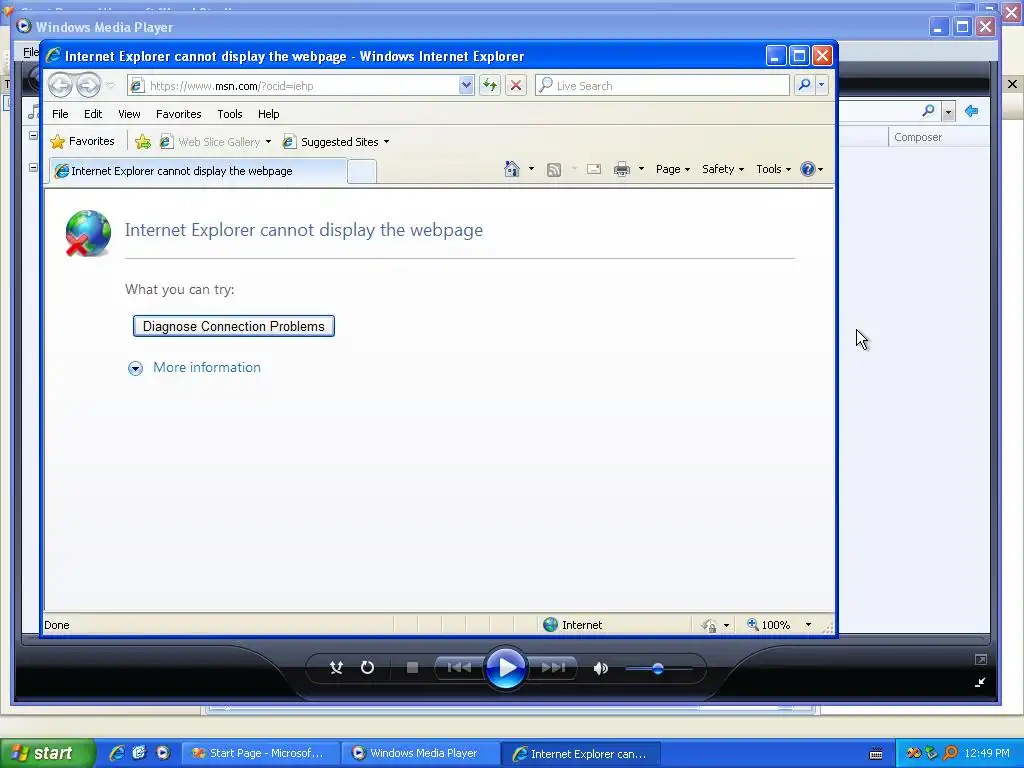
Task: Open the Edit menu
Action: [93, 114]
